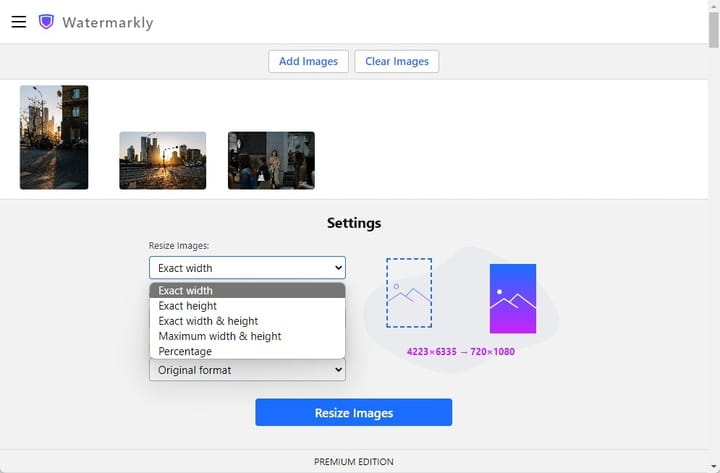Choose the Exact height option
The width and height of the screenshot is (720, 473).
tap(247, 306)
